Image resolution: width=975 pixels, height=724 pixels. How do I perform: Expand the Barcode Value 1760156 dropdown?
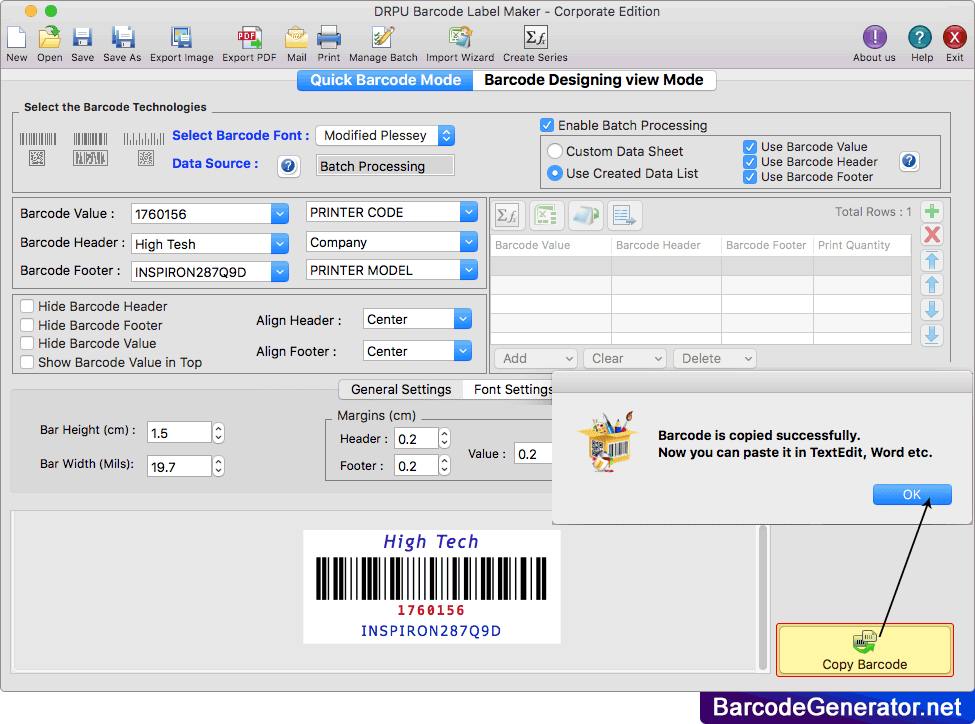[x=280, y=214]
